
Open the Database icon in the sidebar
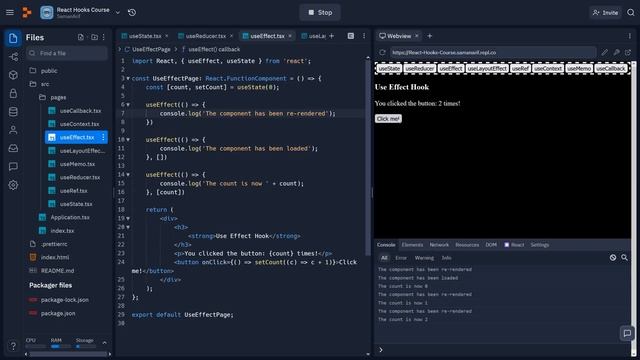click(x=13, y=112)
